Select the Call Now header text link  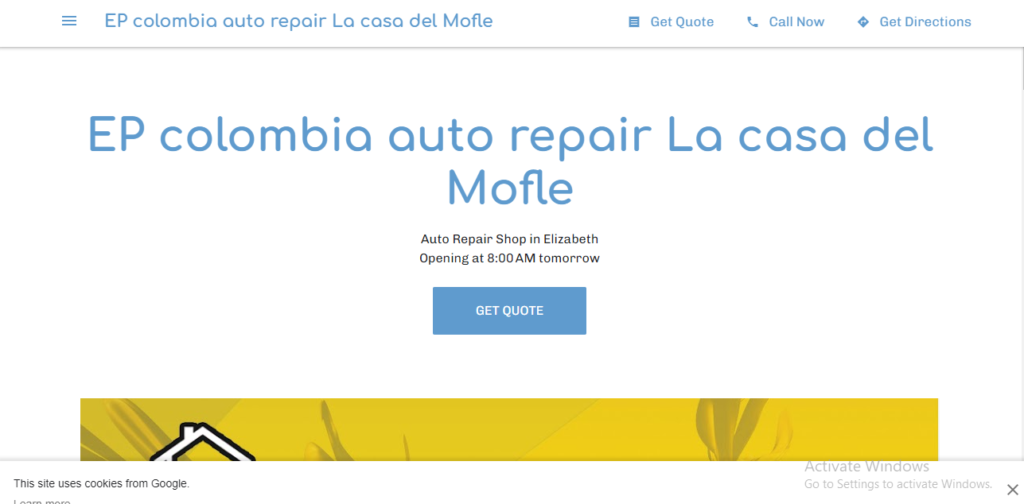[796, 22]
